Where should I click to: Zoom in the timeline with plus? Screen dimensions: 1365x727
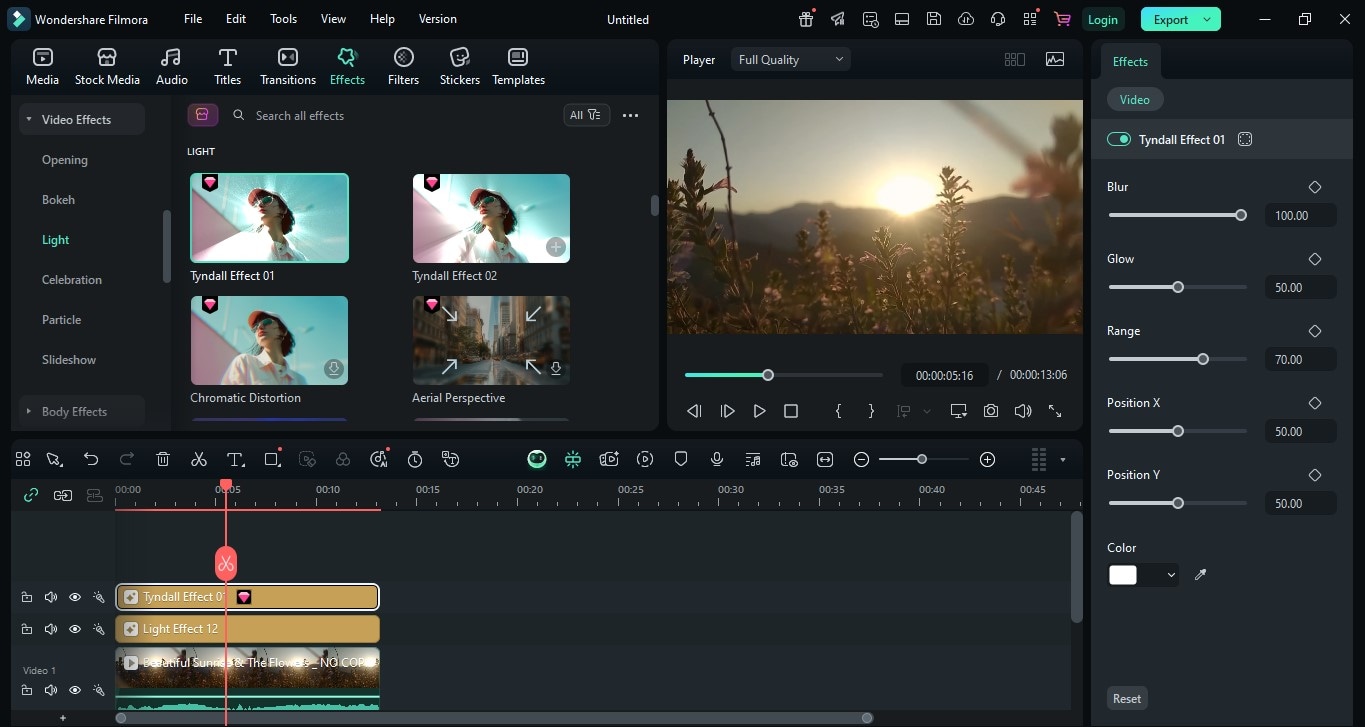(x=988, y=459)
